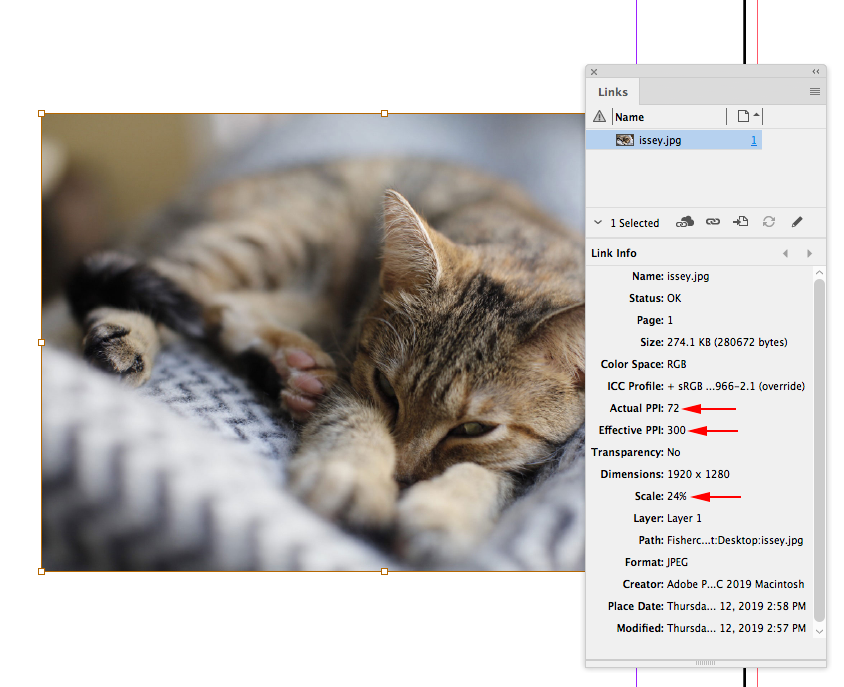Click the Update Link refresh icon

pyautogui.click(x=769, y=221)
